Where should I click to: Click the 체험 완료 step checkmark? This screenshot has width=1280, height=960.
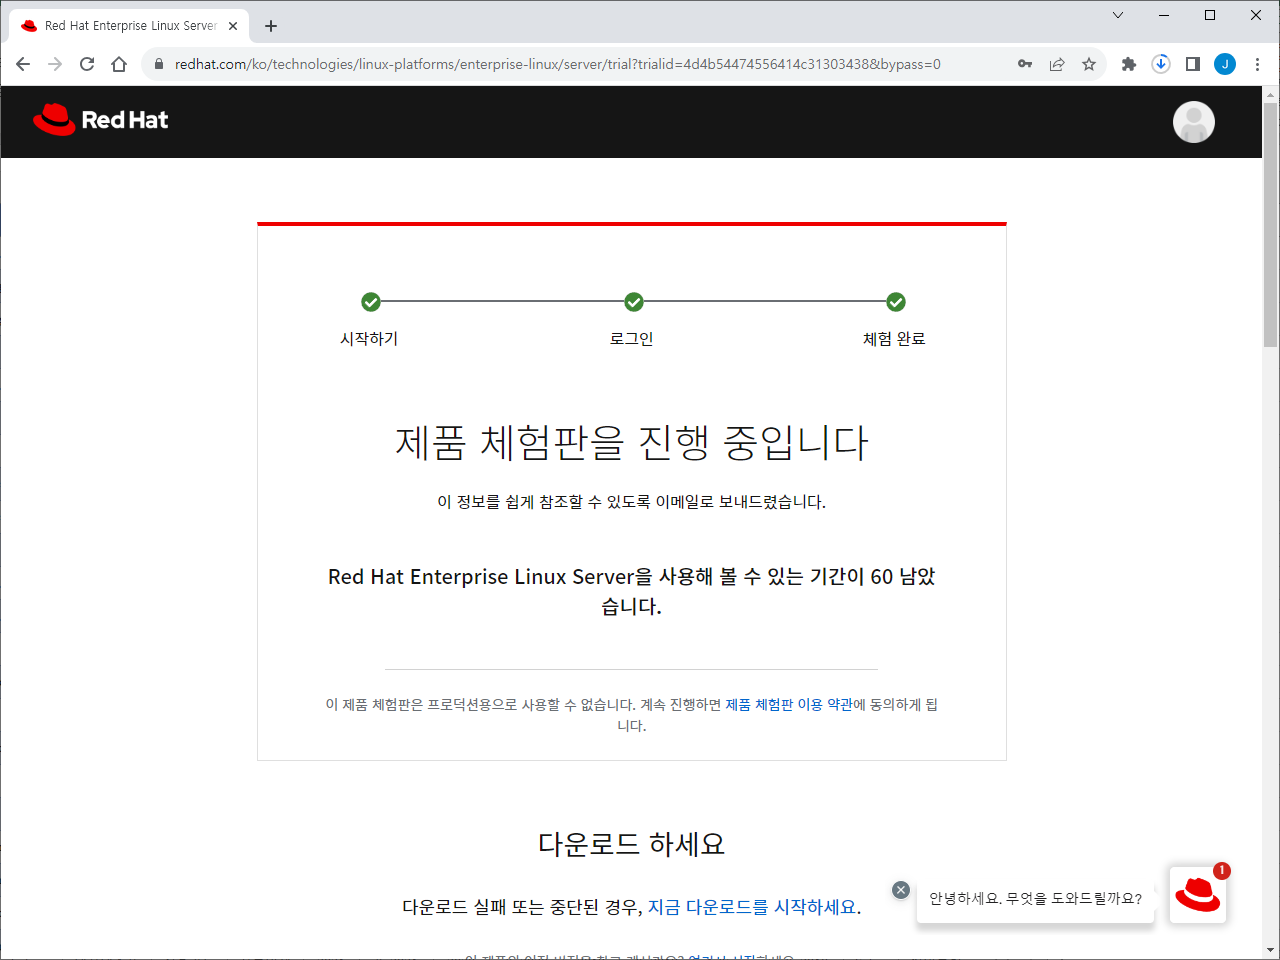[x=896, y=302]
